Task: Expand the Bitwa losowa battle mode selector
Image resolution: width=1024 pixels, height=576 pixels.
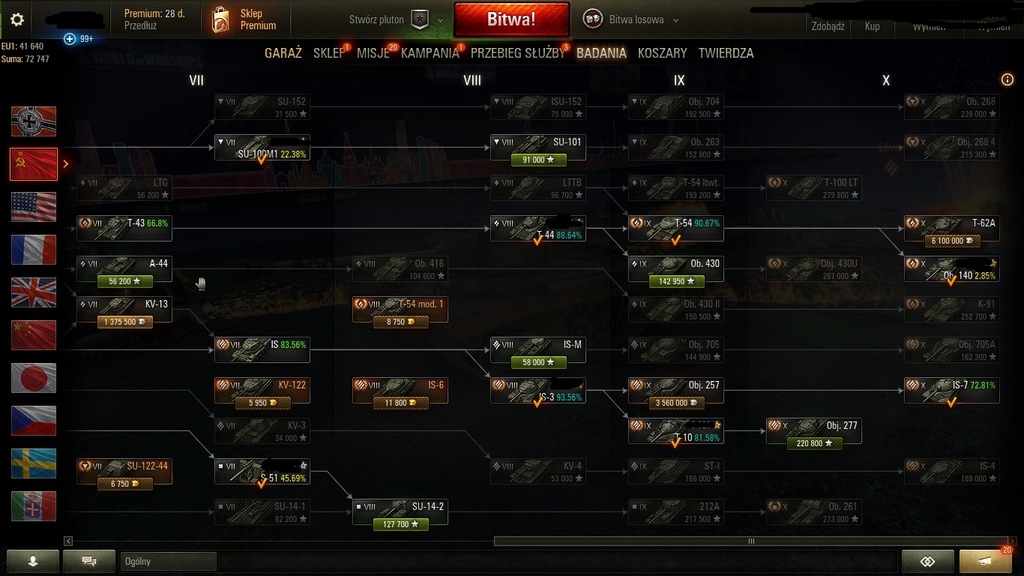Action: [630, 20]
